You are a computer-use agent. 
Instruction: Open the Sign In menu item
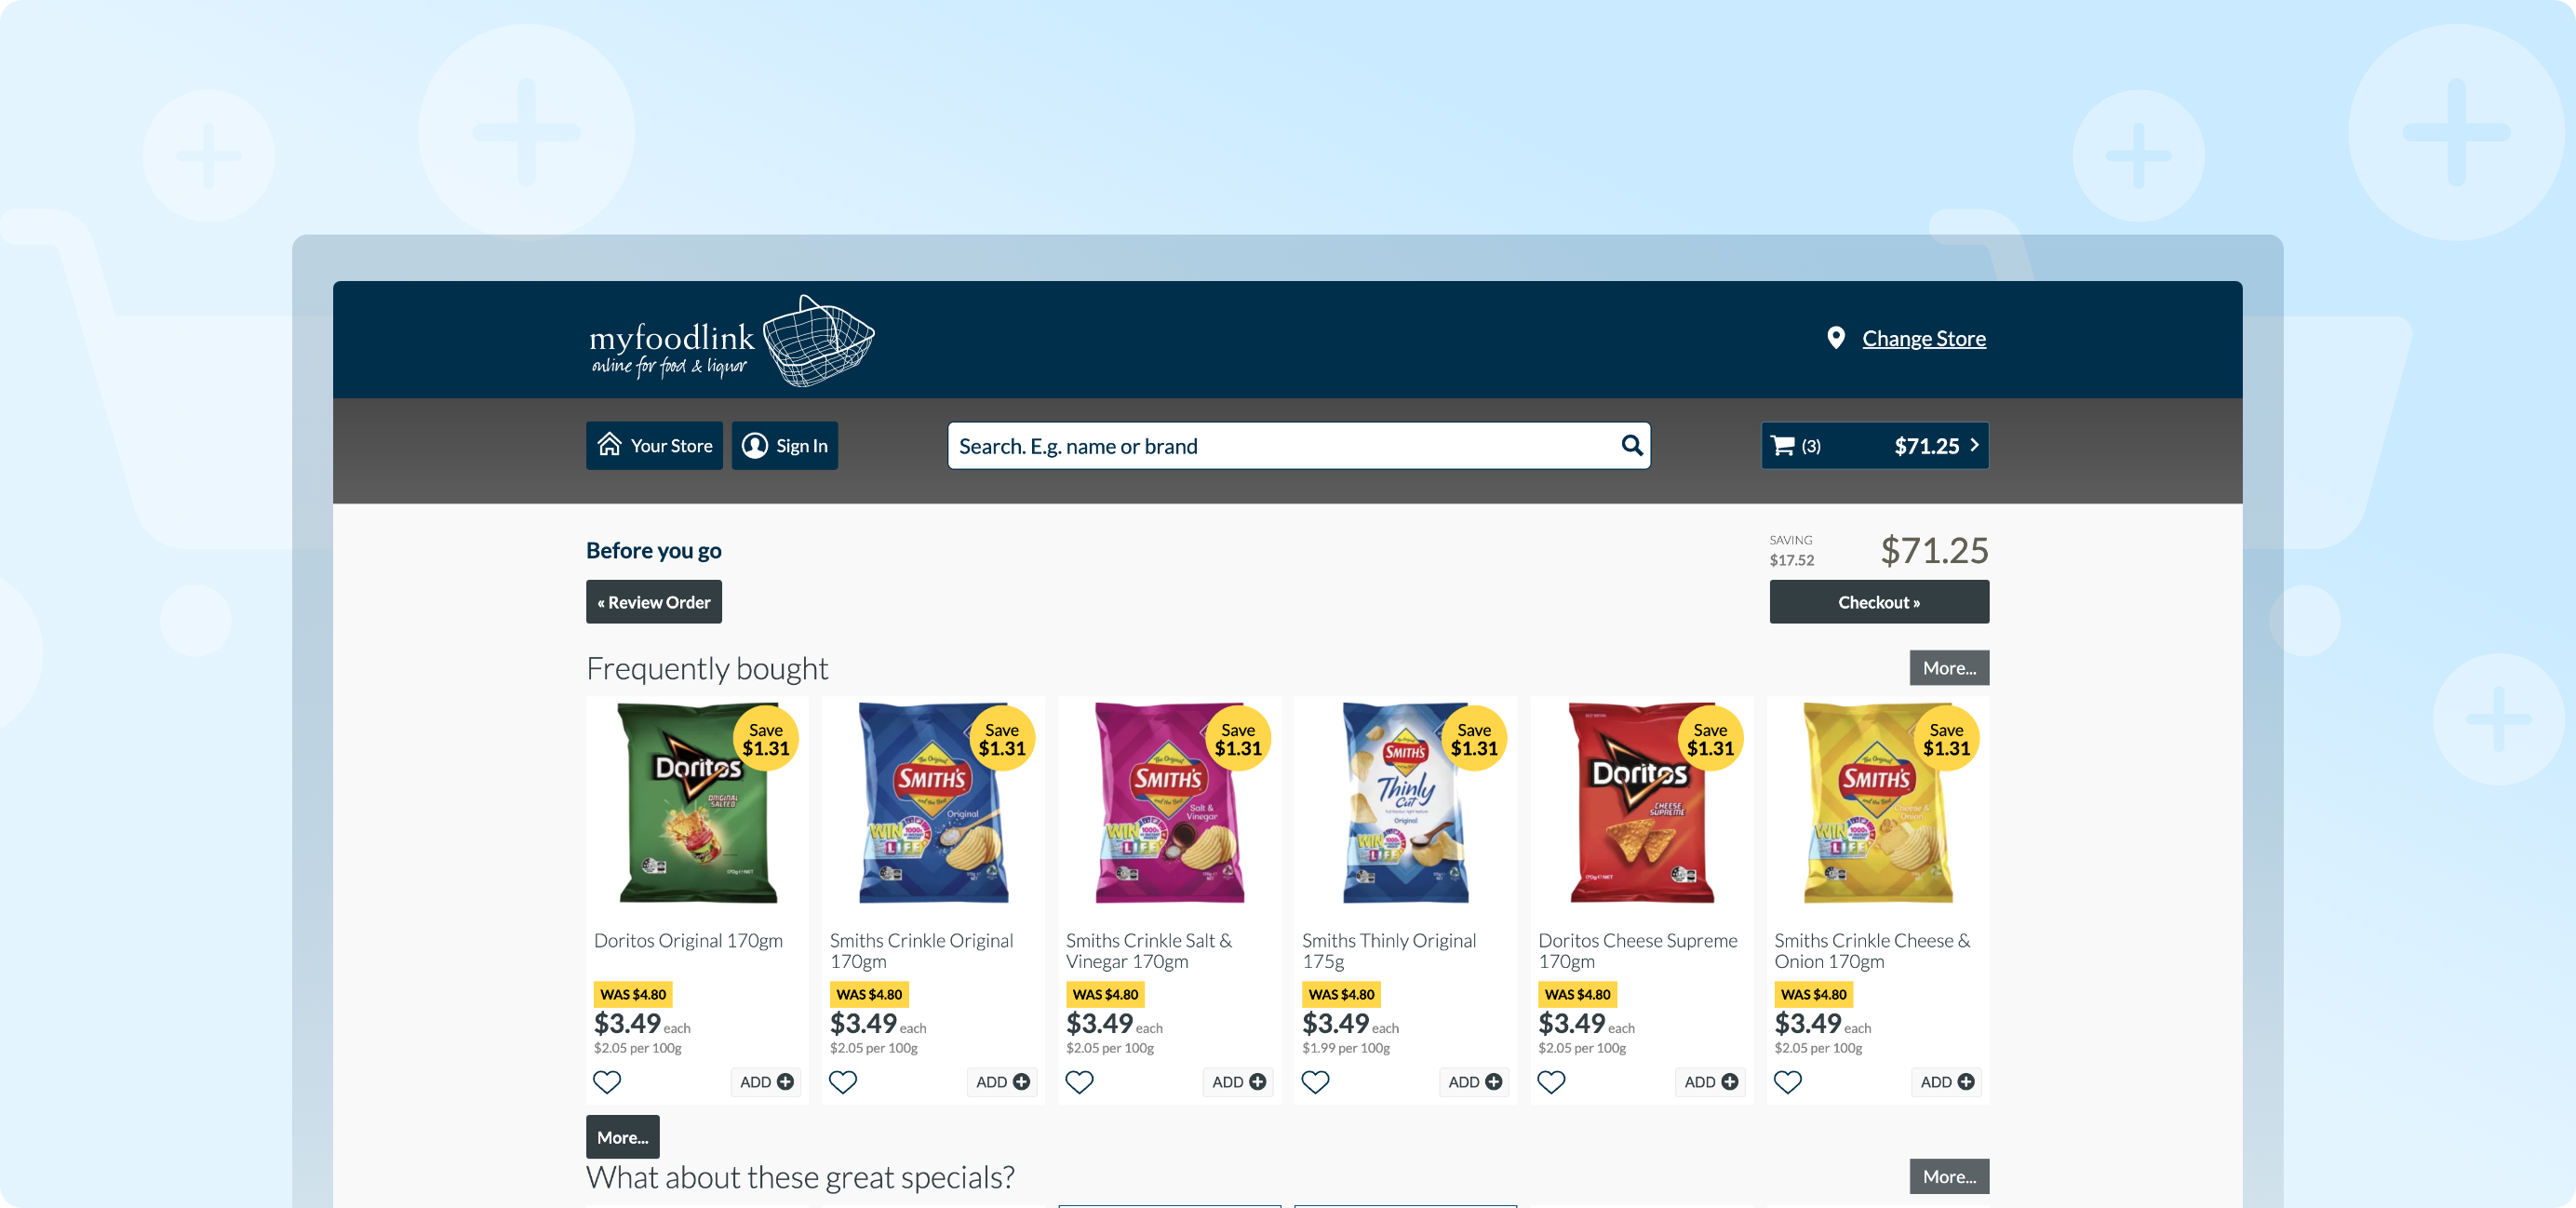point(784,446)
